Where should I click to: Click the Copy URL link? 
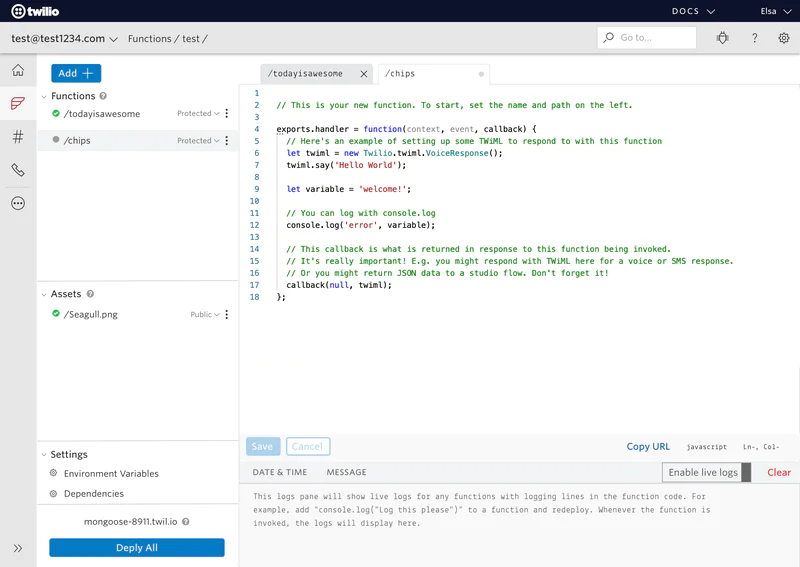(648, 447)
